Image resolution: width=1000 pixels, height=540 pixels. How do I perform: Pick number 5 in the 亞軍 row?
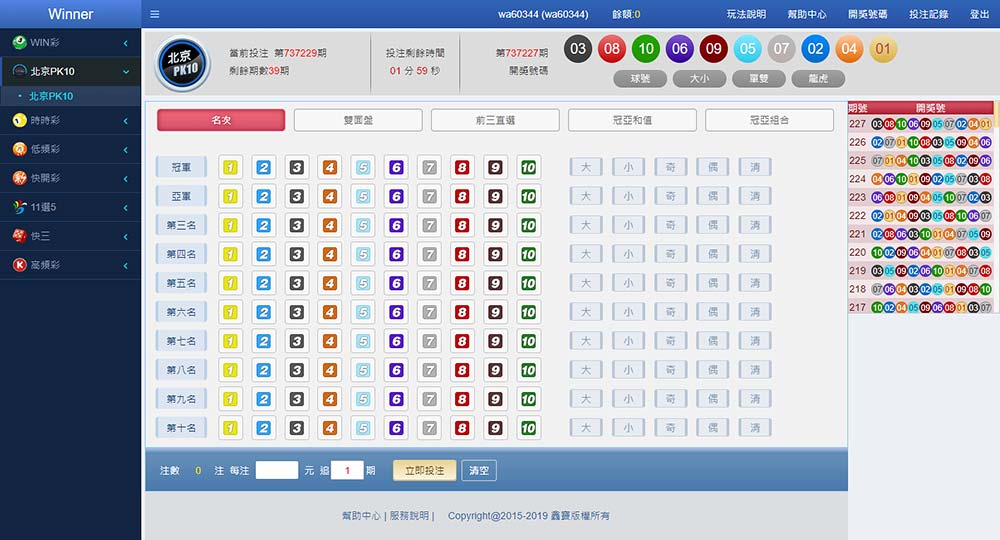363,196
